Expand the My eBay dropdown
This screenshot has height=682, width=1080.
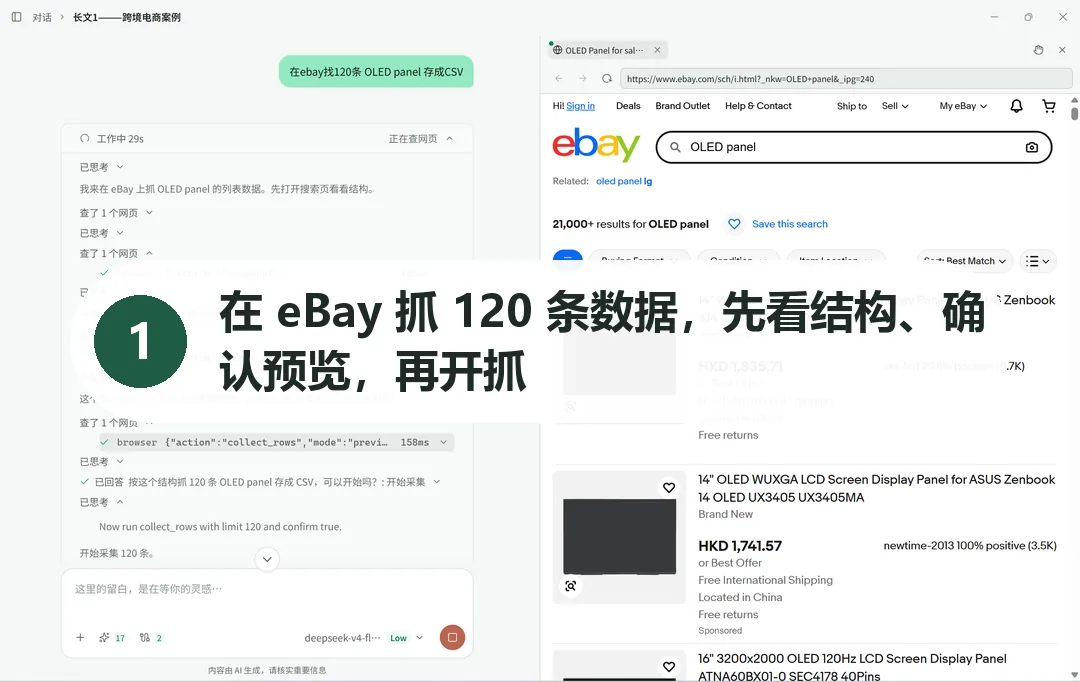pyautogui.click(x=964, y=106)
